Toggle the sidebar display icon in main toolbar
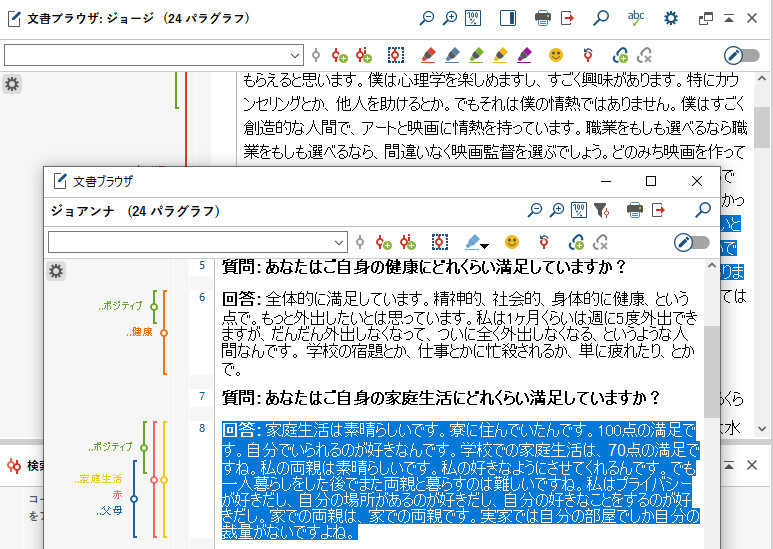Screen dimensions: 773x549 (508, 19)
